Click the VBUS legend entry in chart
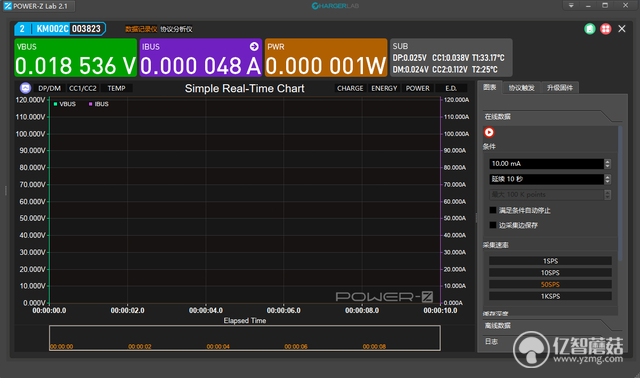 pyautogui.click(x=65, y=104)
